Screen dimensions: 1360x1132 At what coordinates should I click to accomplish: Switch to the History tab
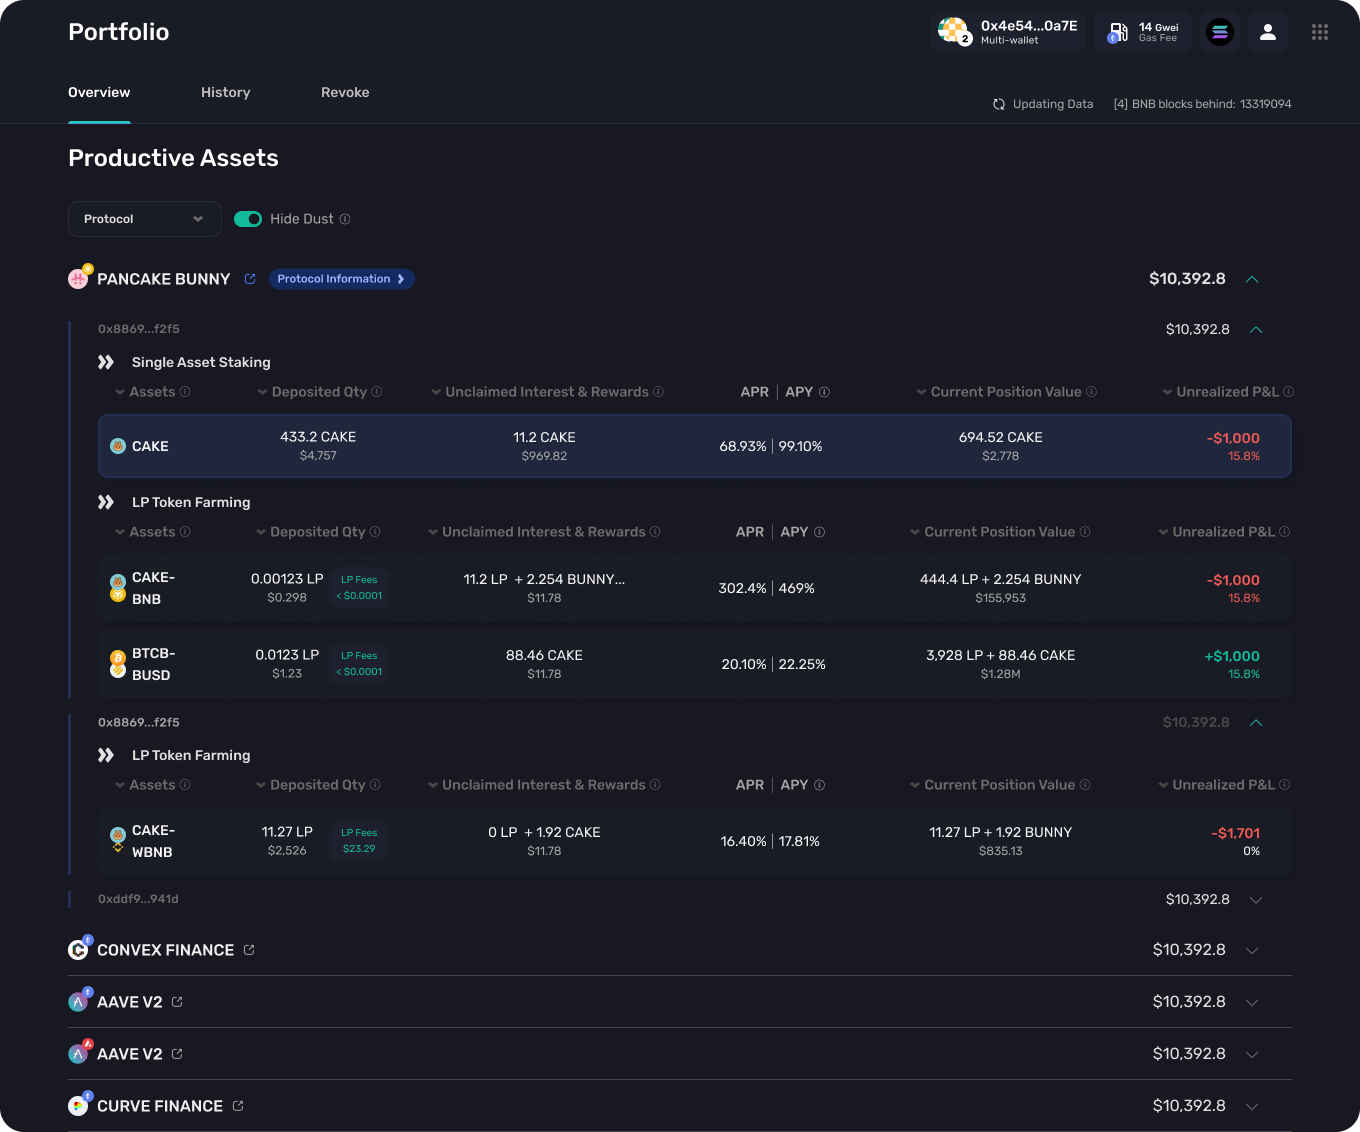[x=226, y=92]
